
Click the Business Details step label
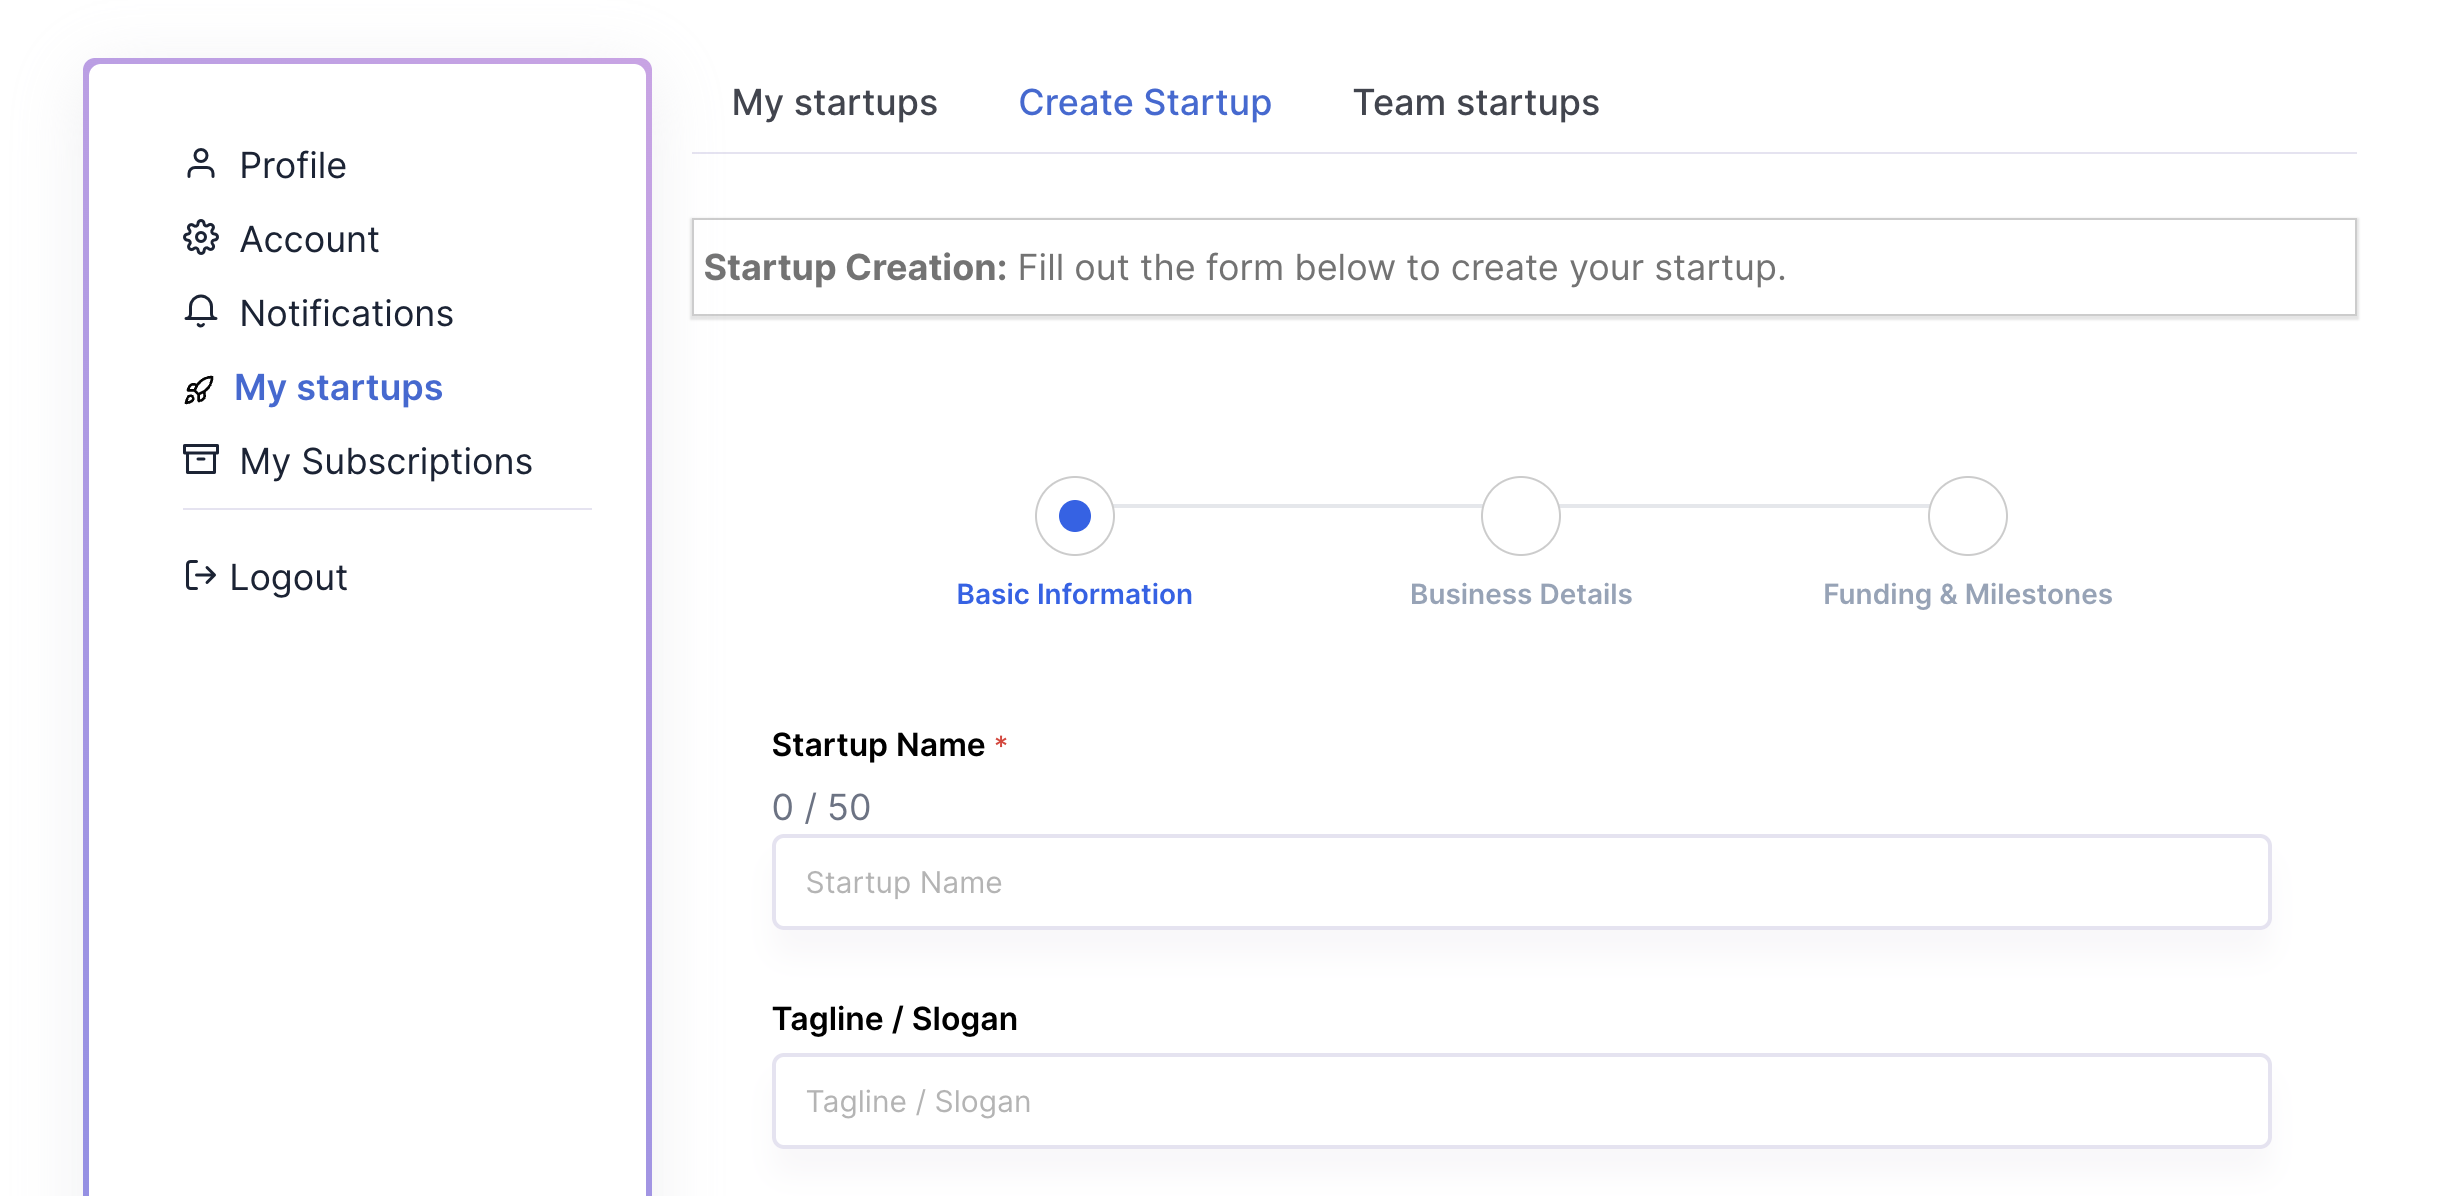tap(1521, 594)
